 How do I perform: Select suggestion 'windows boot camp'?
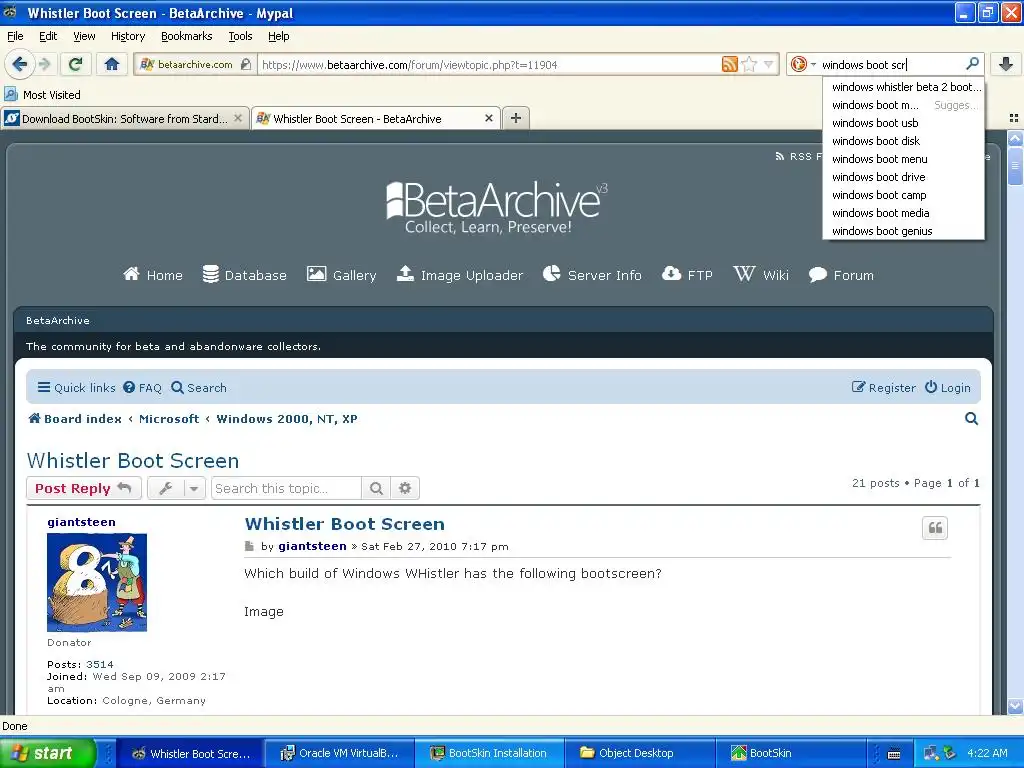[x=904, y=195]
